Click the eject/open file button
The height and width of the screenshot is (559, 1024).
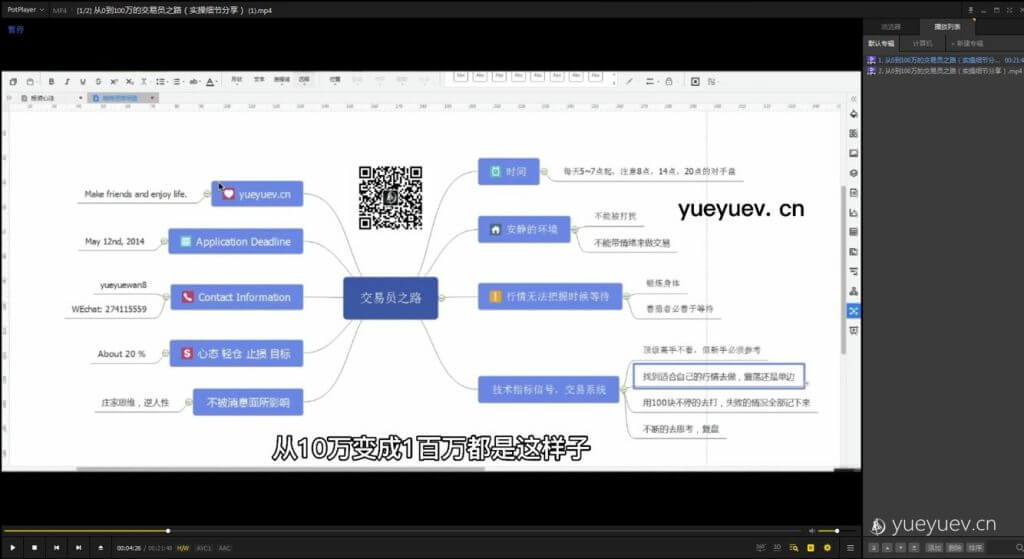coord(101,548)
